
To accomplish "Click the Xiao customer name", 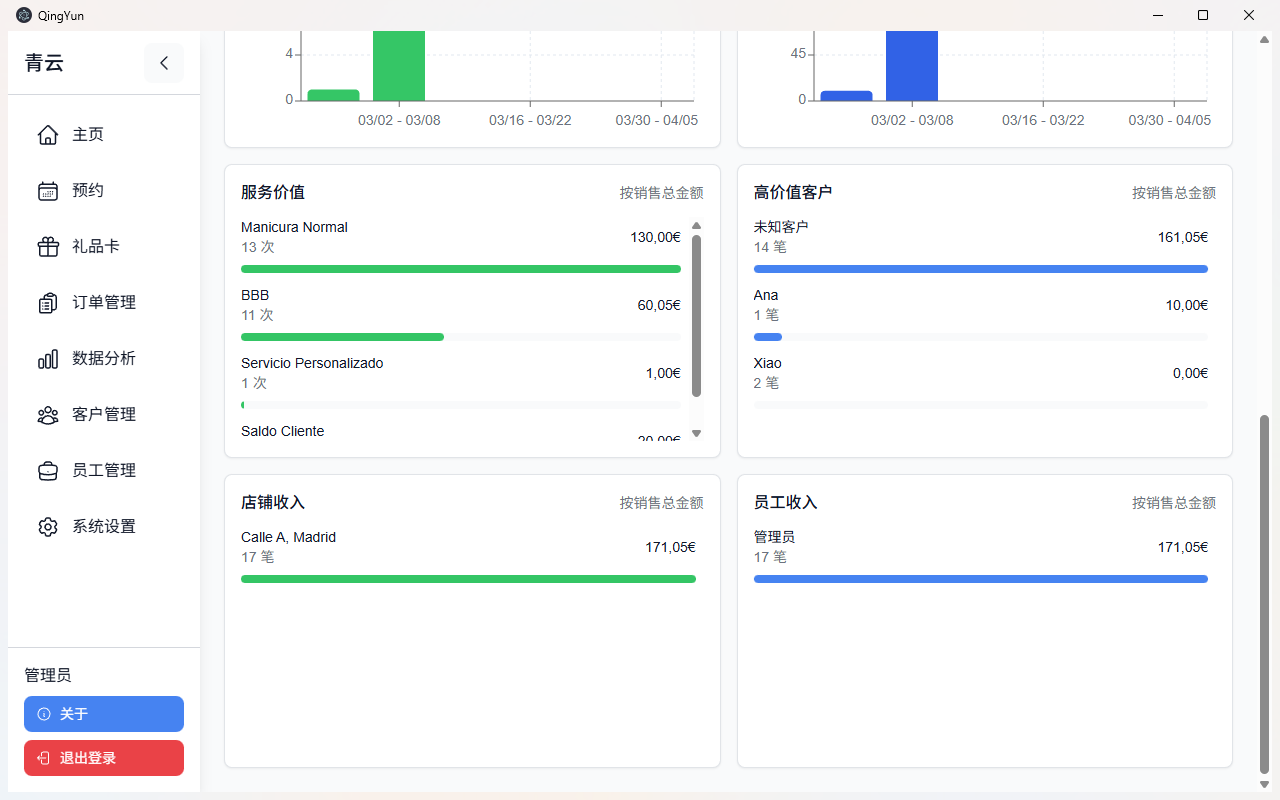I will pyautogui.click(x=768, y=363).
